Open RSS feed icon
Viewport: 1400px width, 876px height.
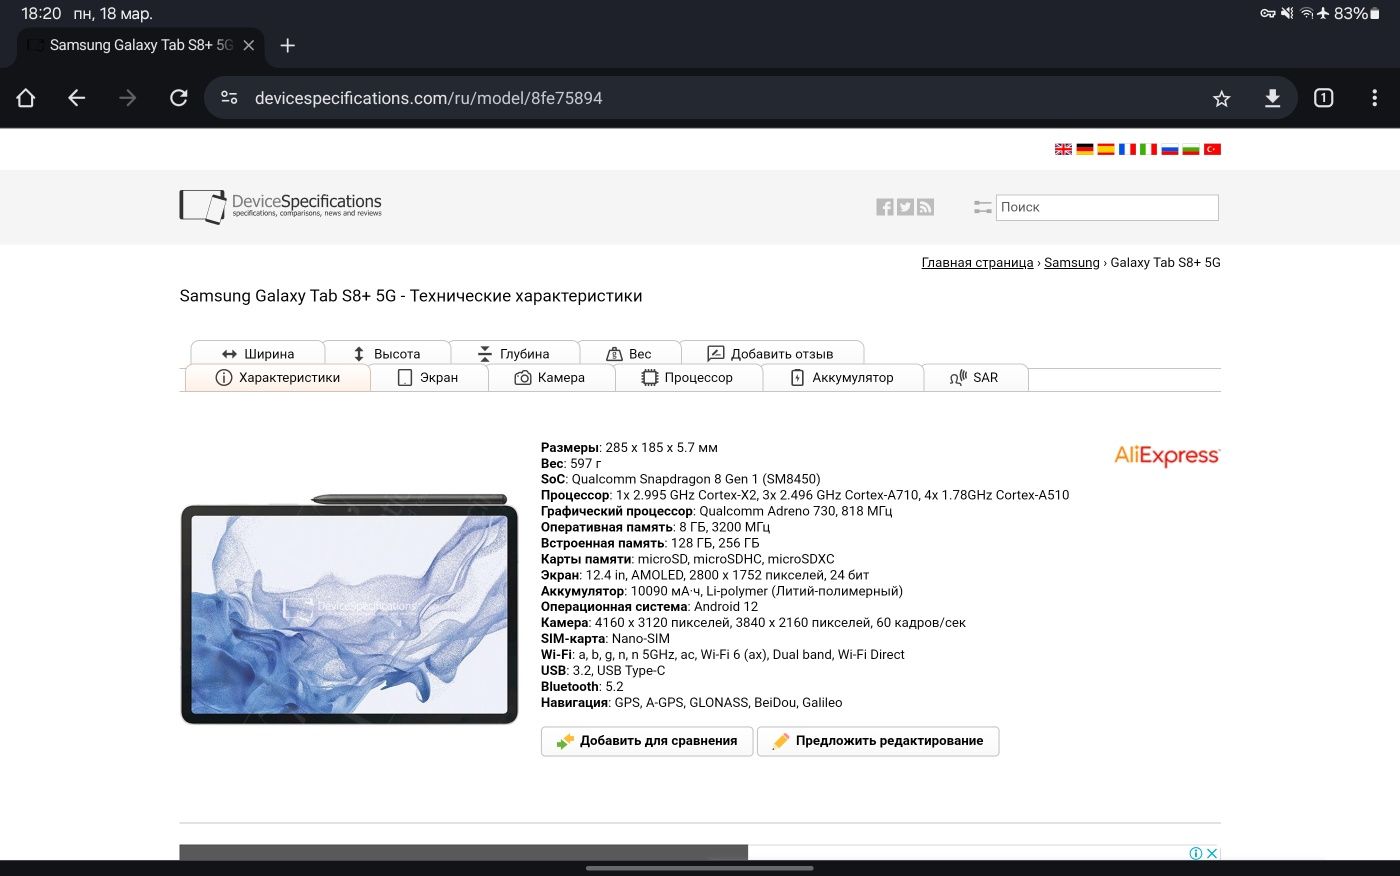click(x=925, y=207)
